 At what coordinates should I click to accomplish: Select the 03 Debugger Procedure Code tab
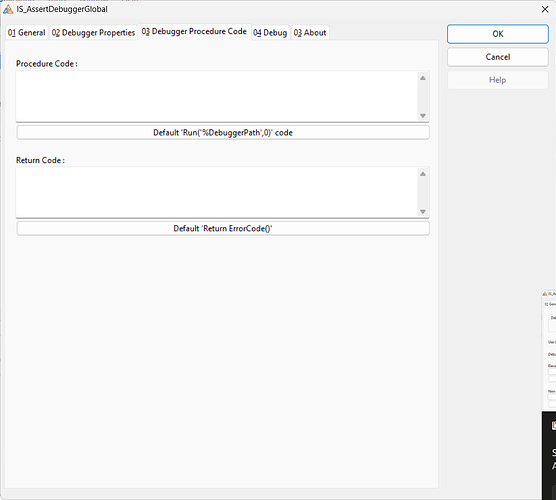tap(194, 32)
